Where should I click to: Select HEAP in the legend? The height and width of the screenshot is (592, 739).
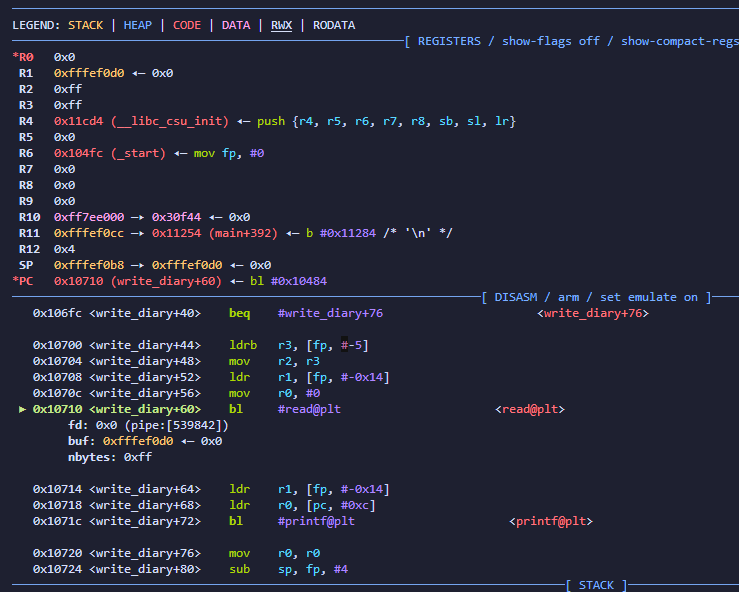tap(138, 25)
